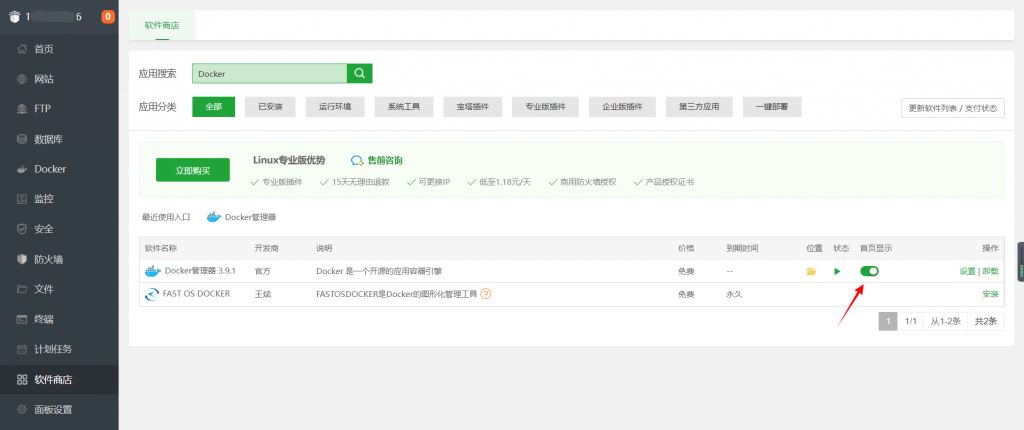Screen dimensions: 1024x430
Task: Click into the 应用搜索 Docker input
Action: coord(270,73)
